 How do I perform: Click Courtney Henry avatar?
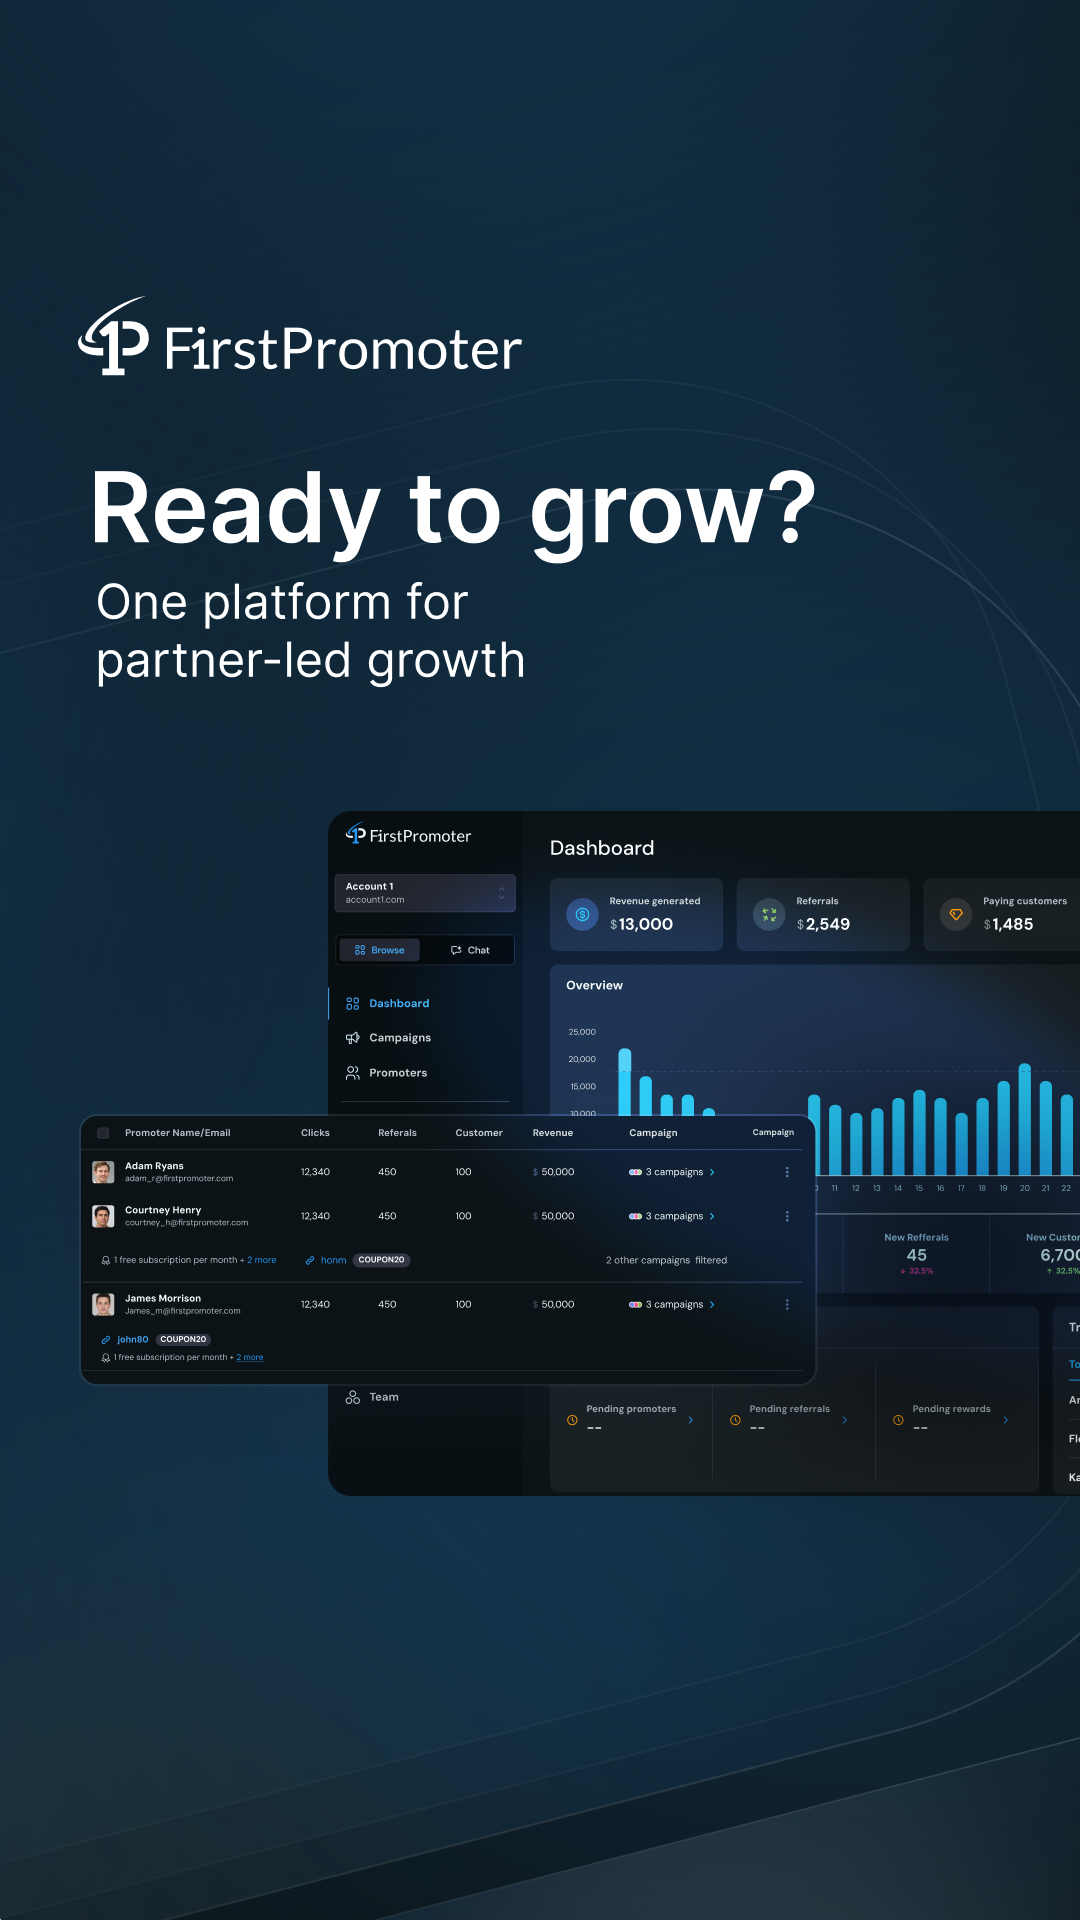103,1216
